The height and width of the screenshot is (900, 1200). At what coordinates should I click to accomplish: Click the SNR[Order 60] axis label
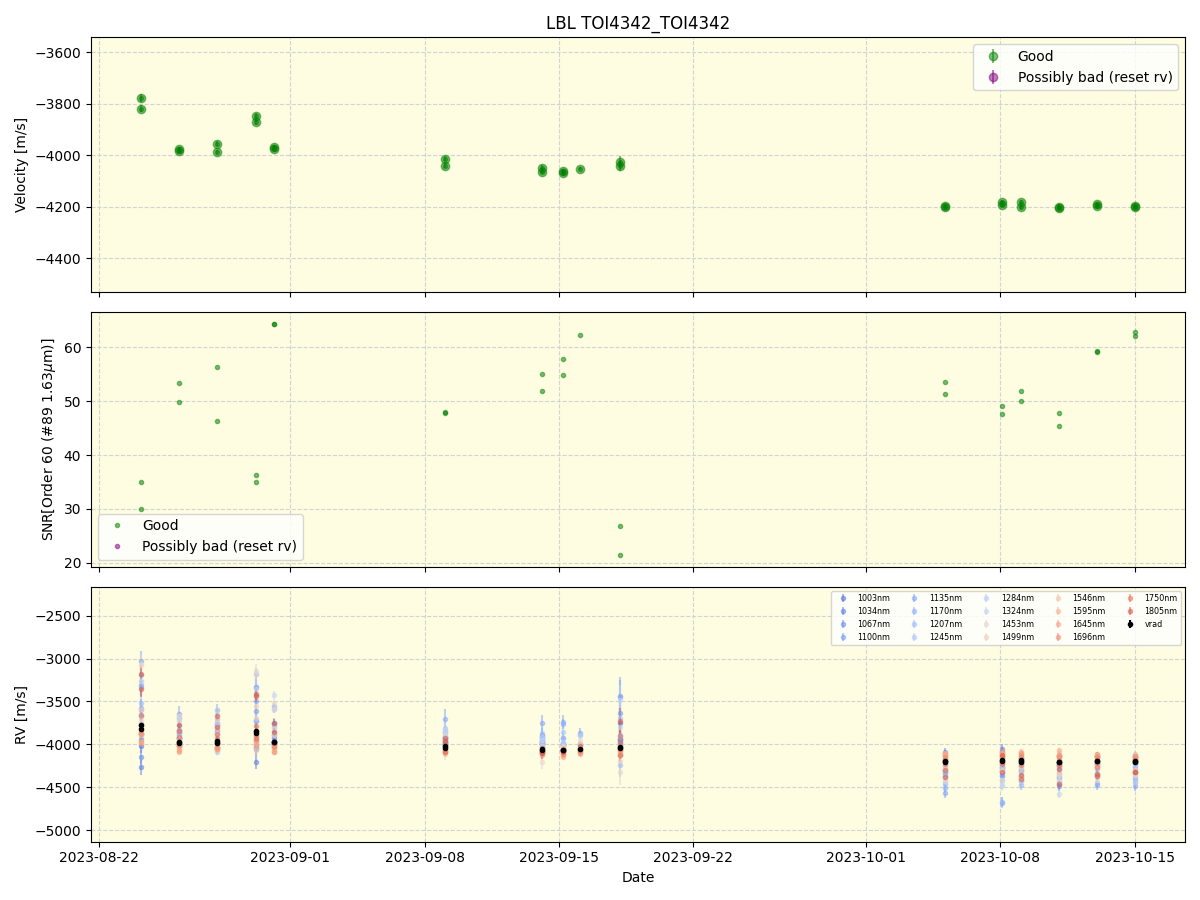tap(48, 439)
